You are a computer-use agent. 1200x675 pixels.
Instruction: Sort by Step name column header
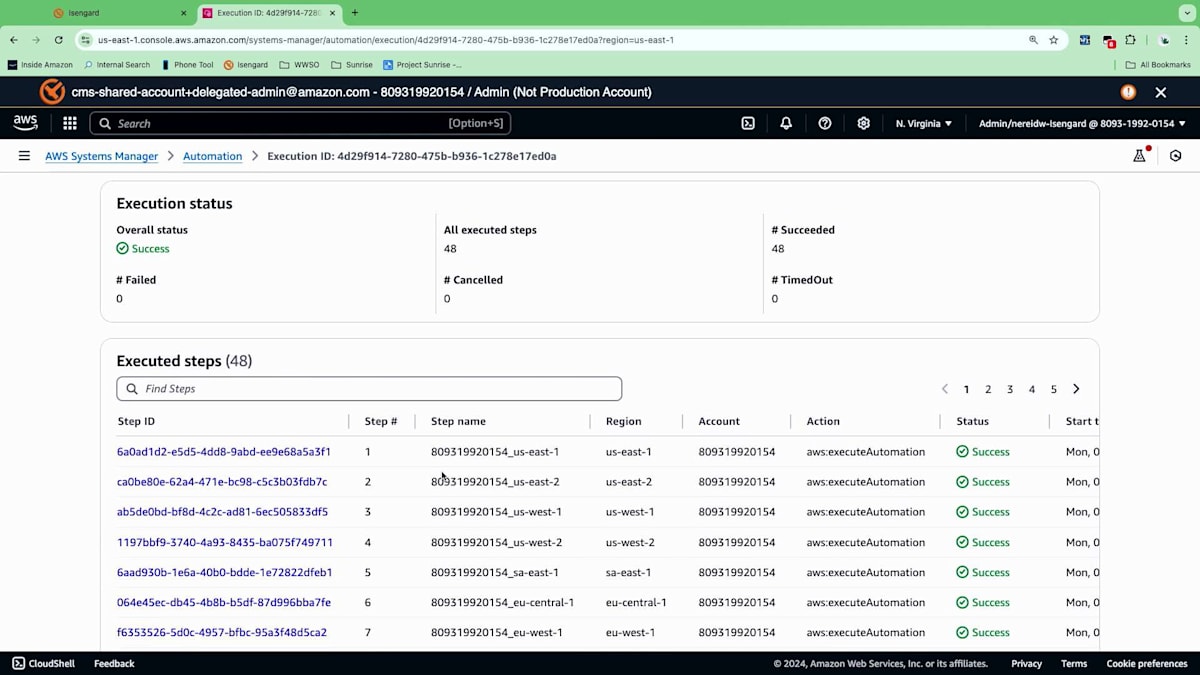pos(458,421)
